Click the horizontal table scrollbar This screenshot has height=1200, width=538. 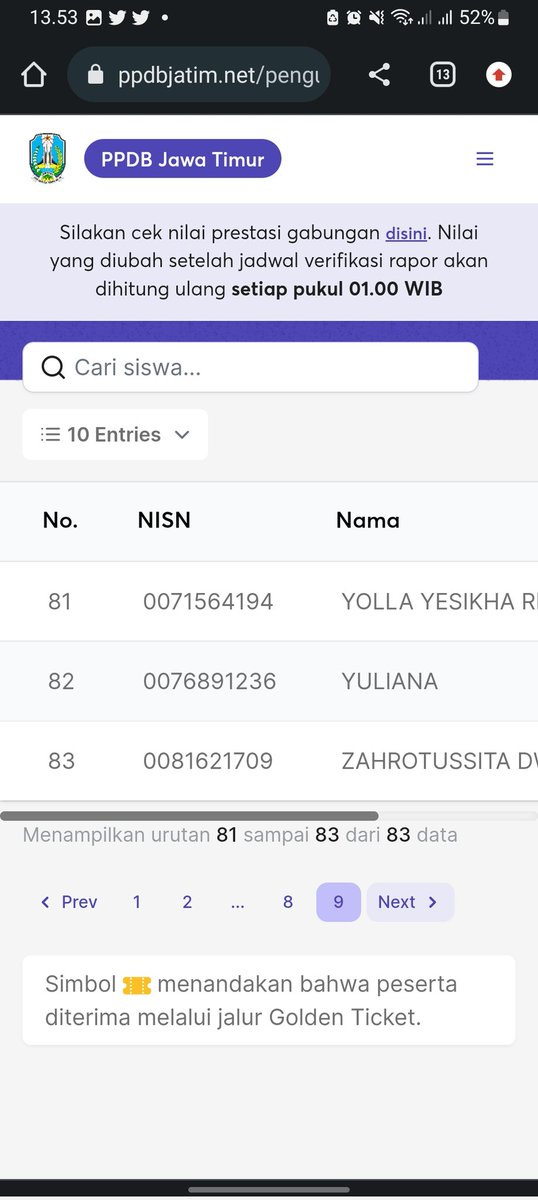coord(189,816)
